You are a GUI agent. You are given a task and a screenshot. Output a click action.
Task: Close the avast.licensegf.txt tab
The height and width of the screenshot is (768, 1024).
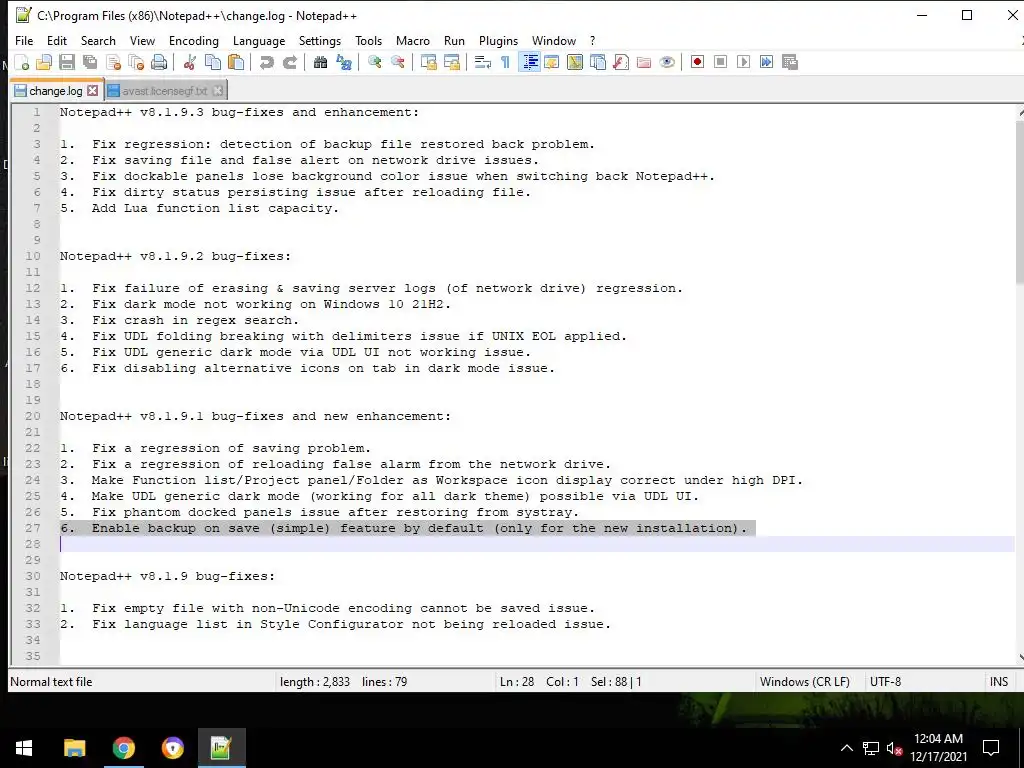[x=217, y=91]
